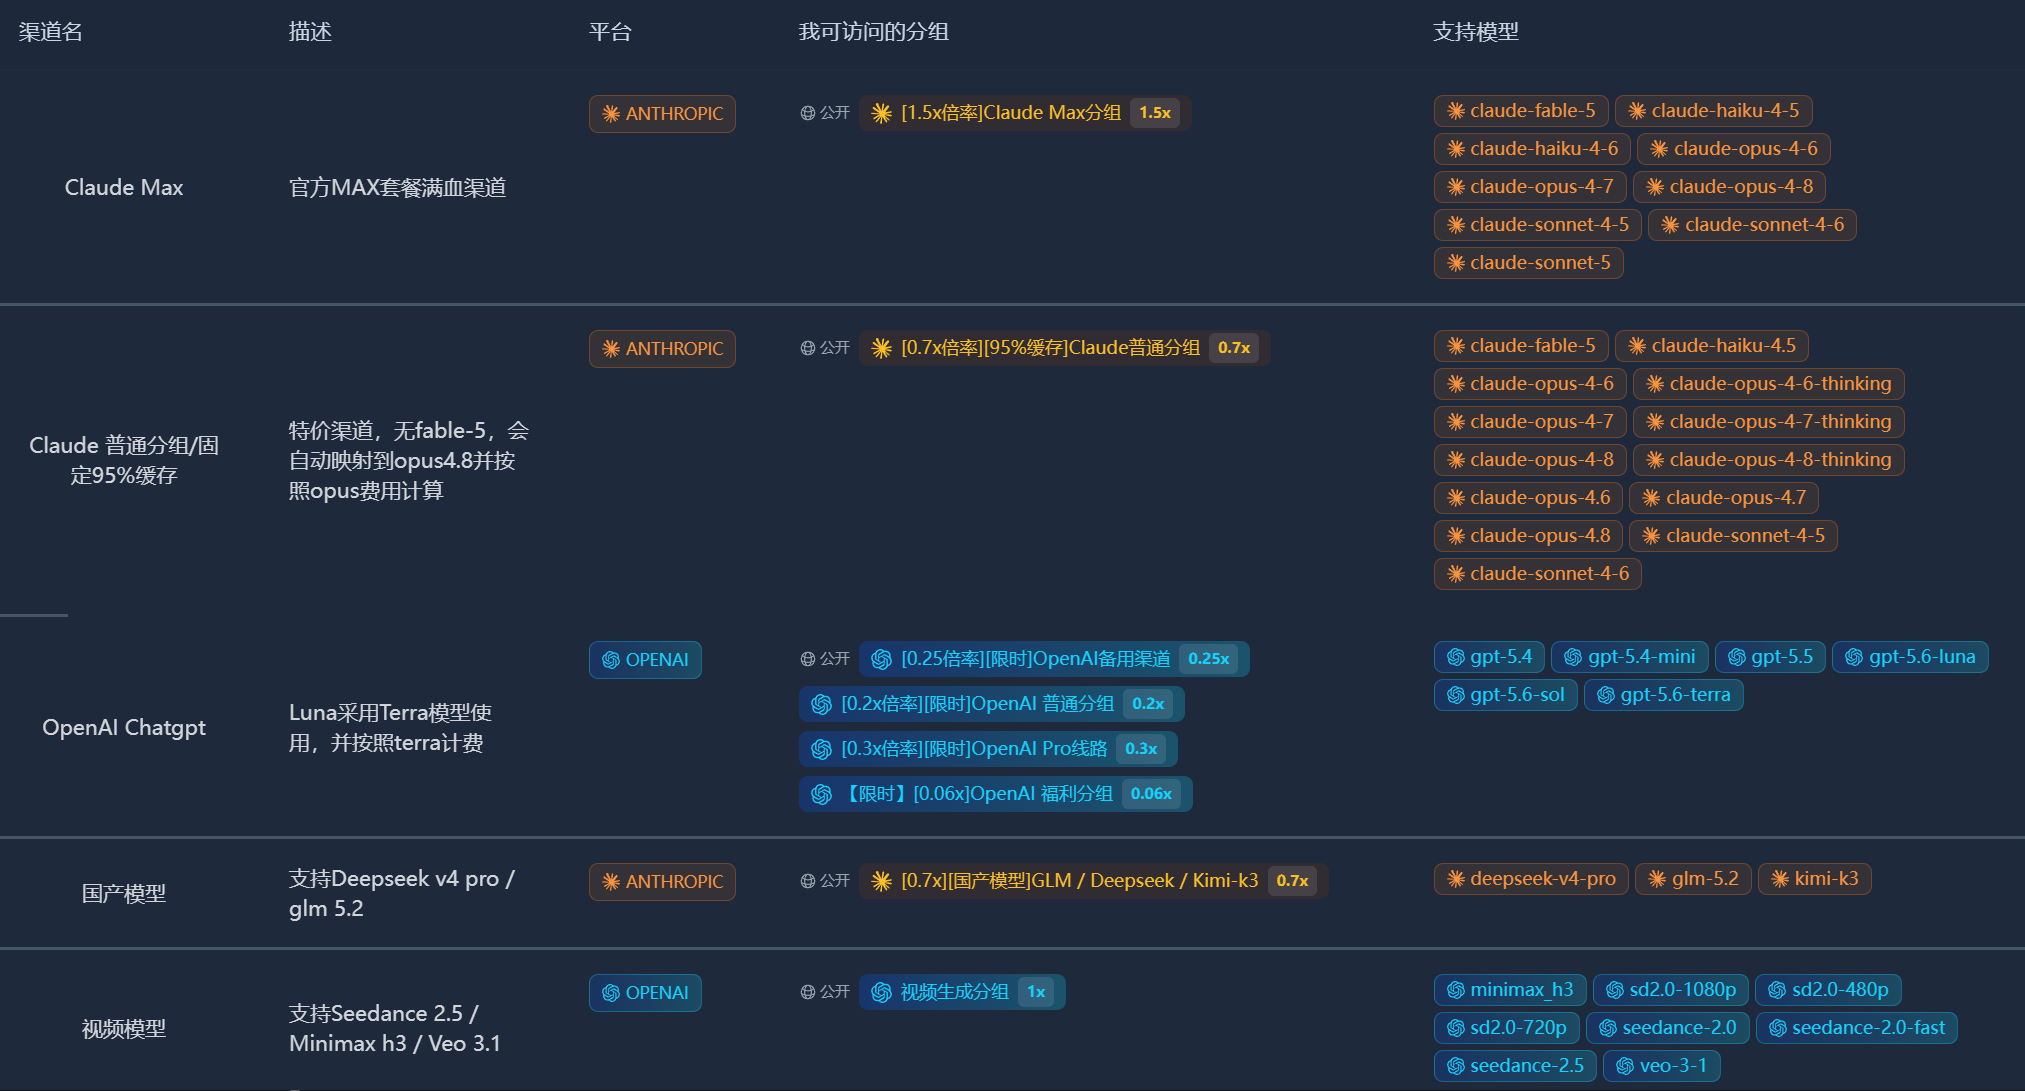Select the Claude 普通分组/固定95%缓存 channel name
The width and height of the screenshot is (2025, 1091).
[124, 460]
